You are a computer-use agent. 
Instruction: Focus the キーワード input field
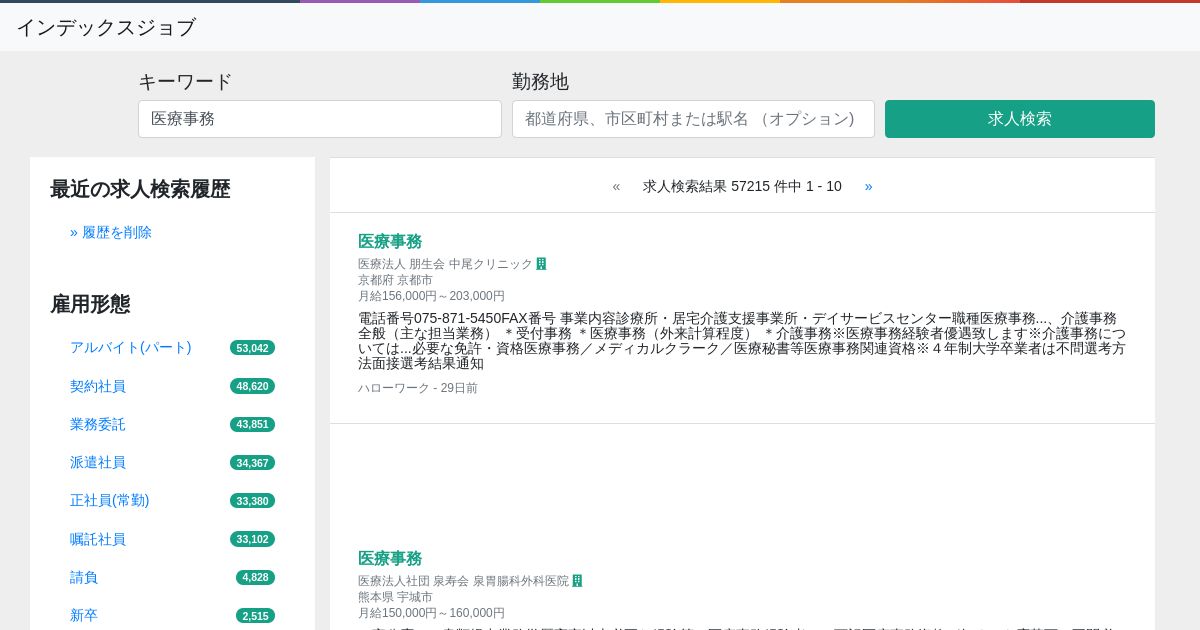tap(319, 119)
